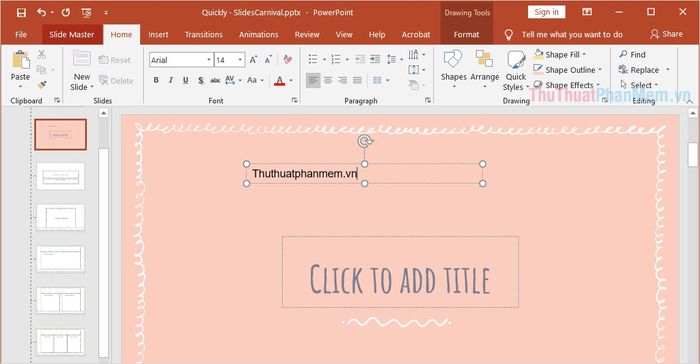Toggle Underline formatting

[x=185, y=80]
